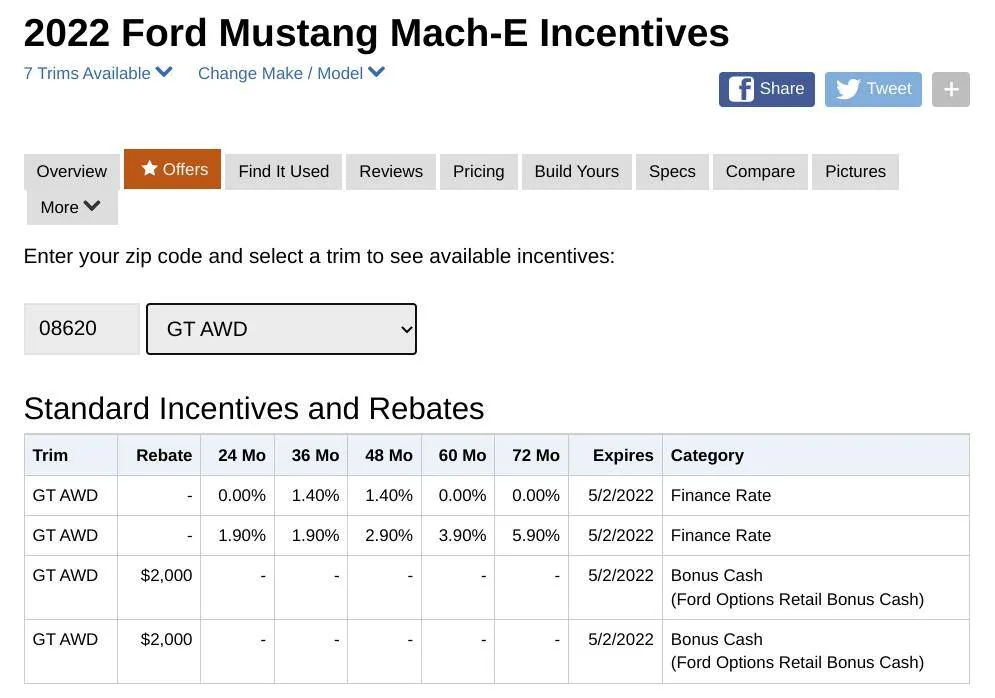Open the plus more-sharing options button
Viewport: 995px width, 698px height.
pyautogui.click(x=951, y=89)
